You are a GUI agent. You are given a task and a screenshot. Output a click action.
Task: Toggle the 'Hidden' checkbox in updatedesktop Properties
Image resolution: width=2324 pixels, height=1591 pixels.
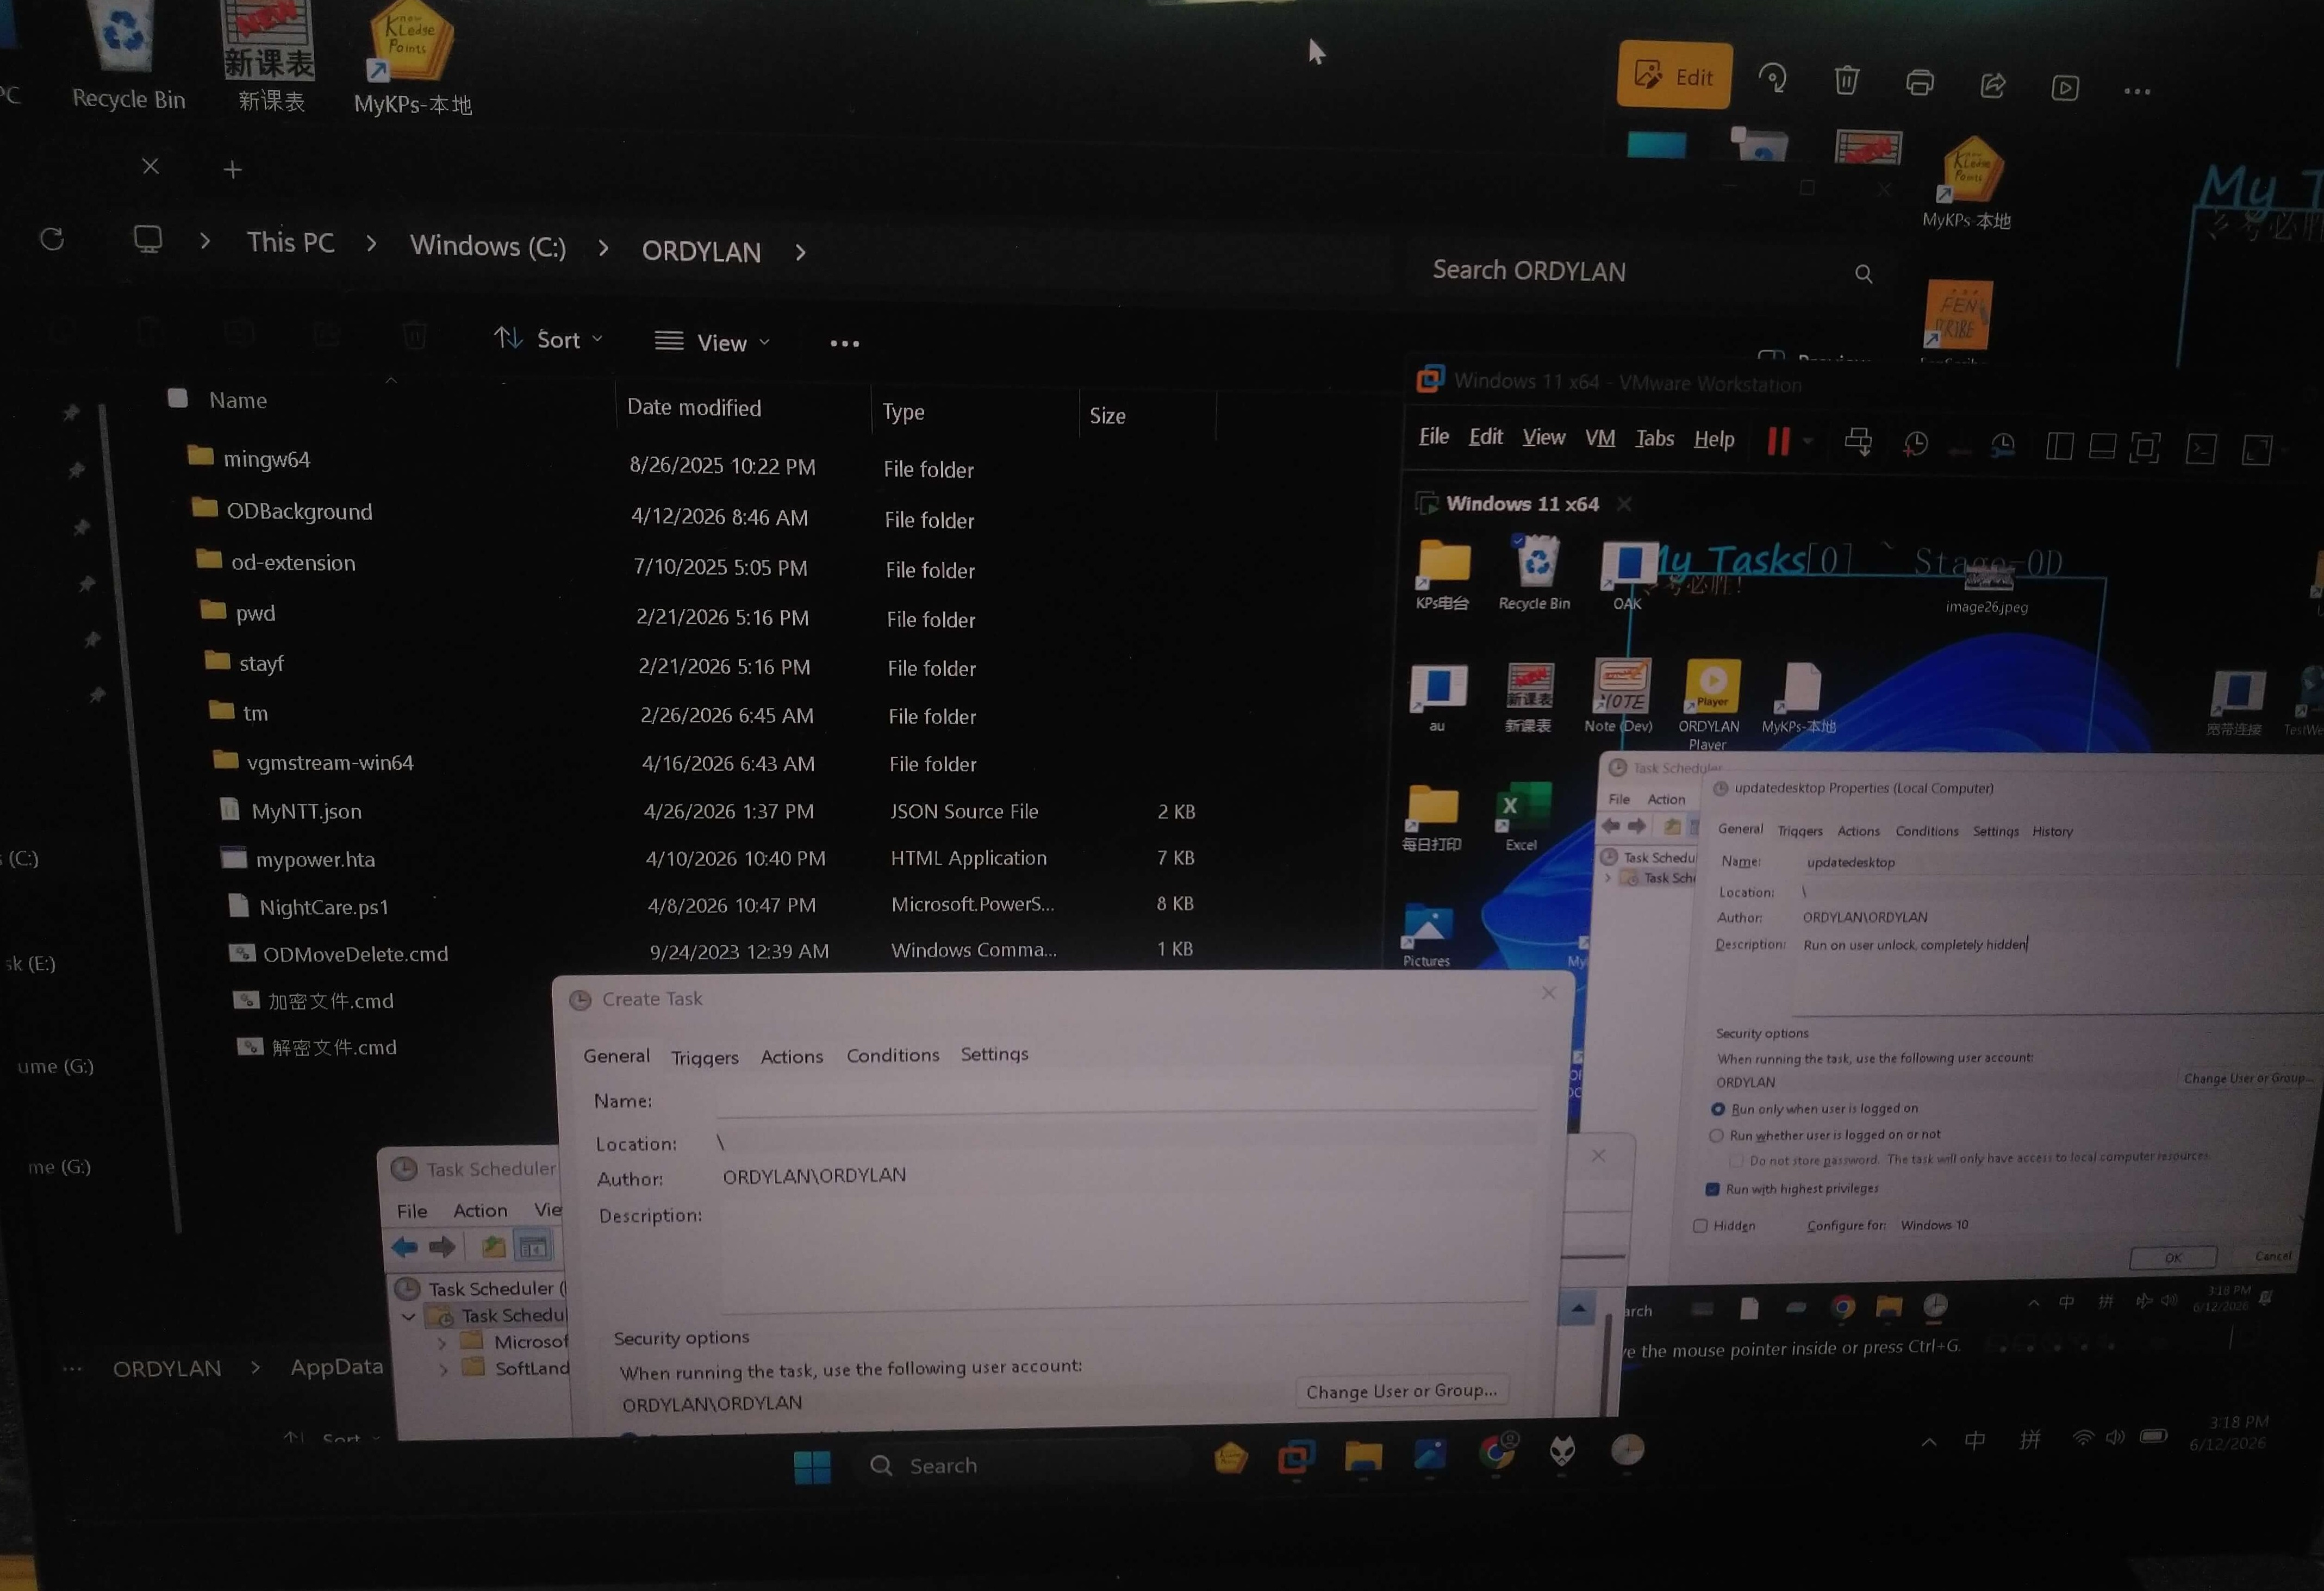click(x=1700, y=1226)
